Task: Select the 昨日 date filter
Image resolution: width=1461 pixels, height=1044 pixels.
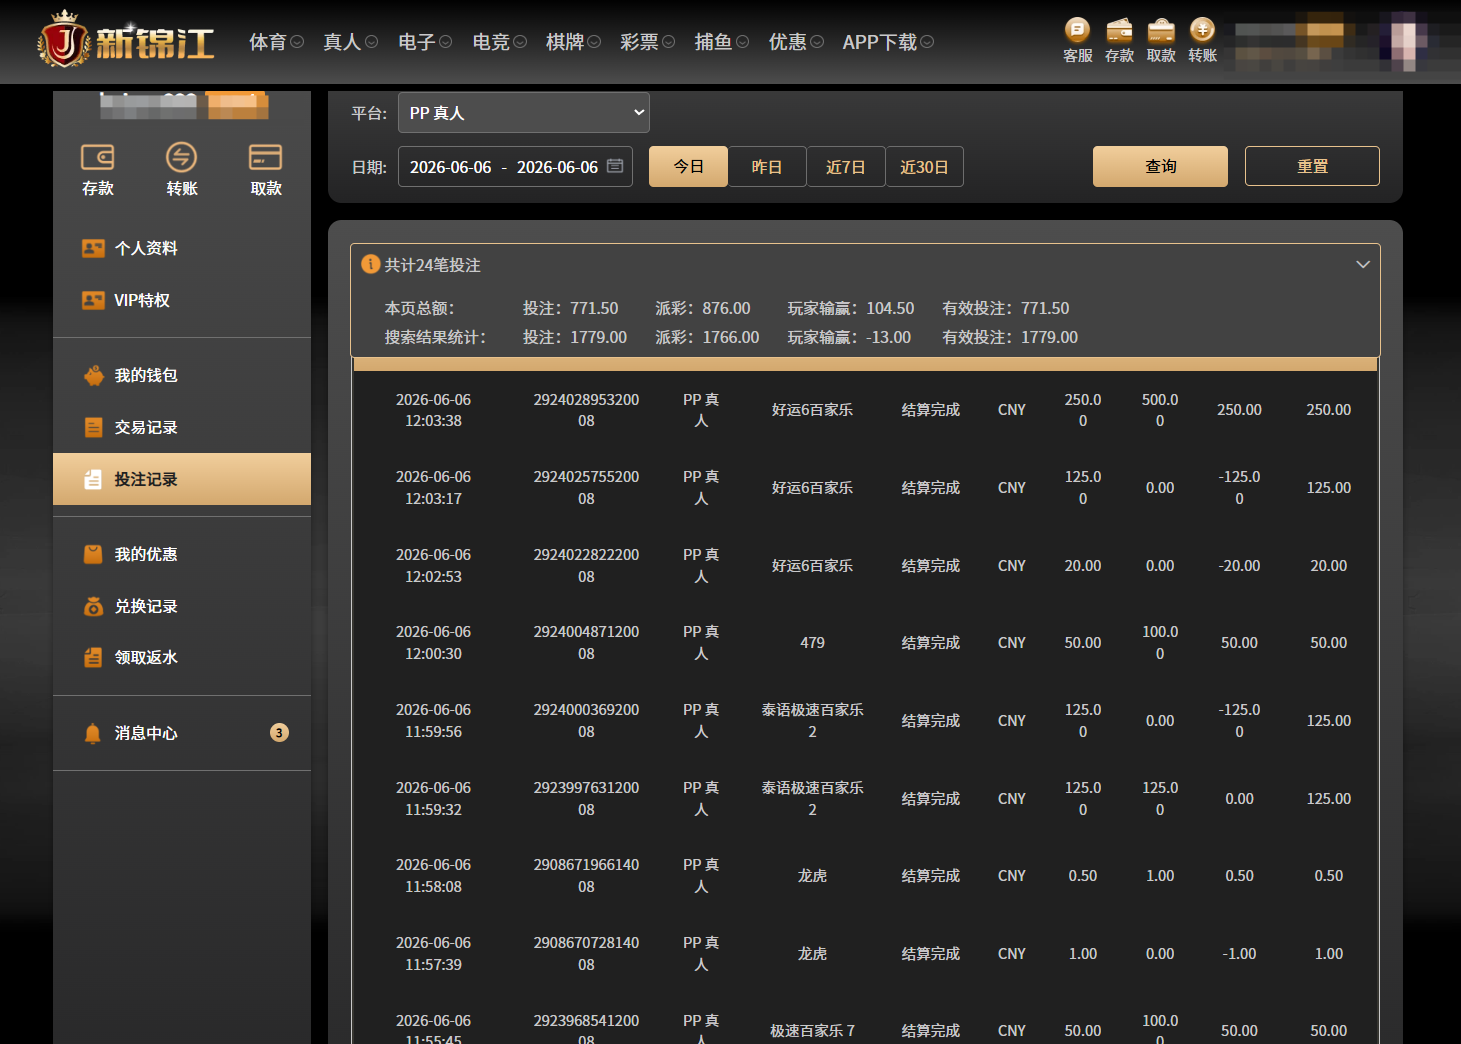Action: click(767, 166)
